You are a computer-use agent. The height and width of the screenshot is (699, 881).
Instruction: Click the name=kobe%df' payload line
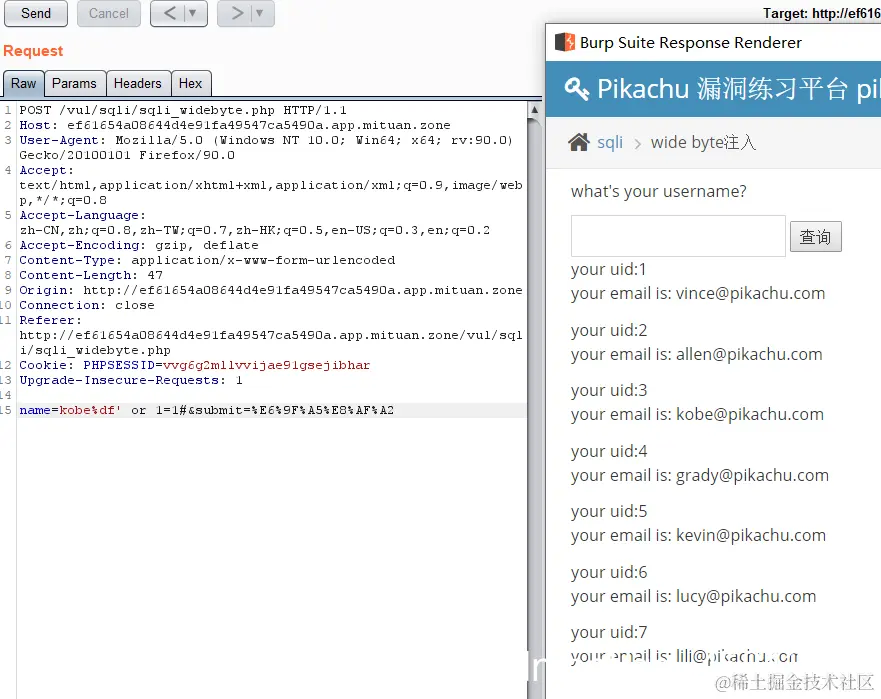[206, 410]
